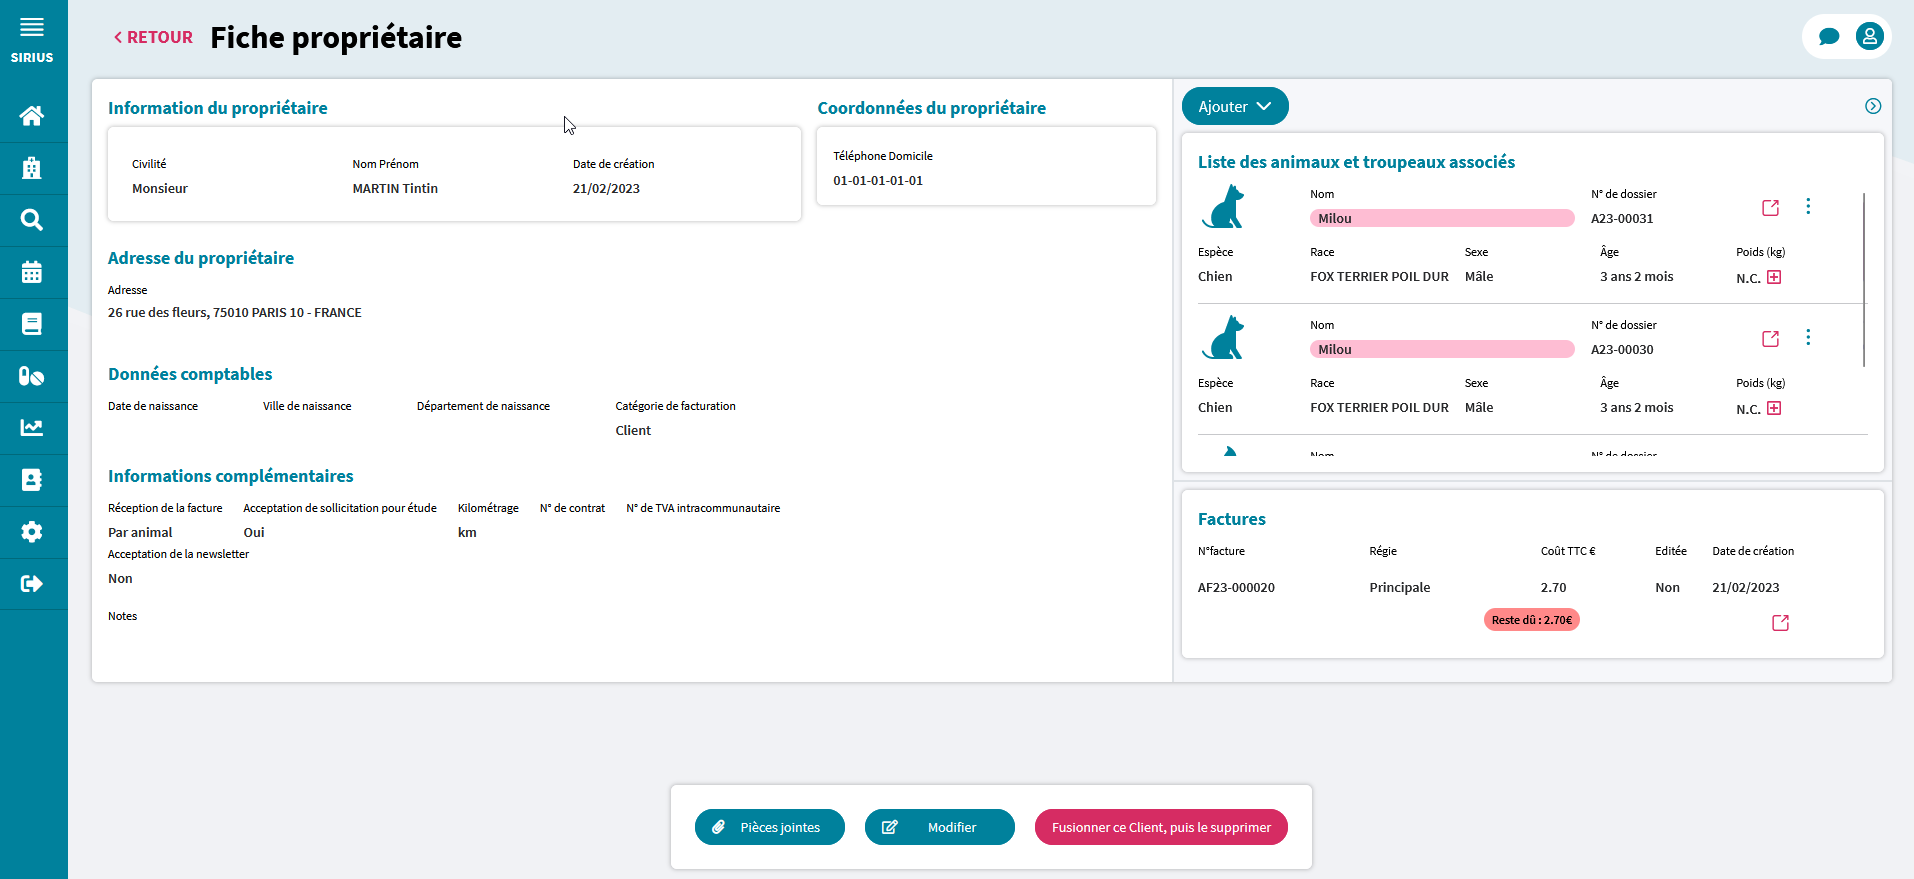
Task: Open the chat messages bubble icon
Action: click(x=1829, y=37)
